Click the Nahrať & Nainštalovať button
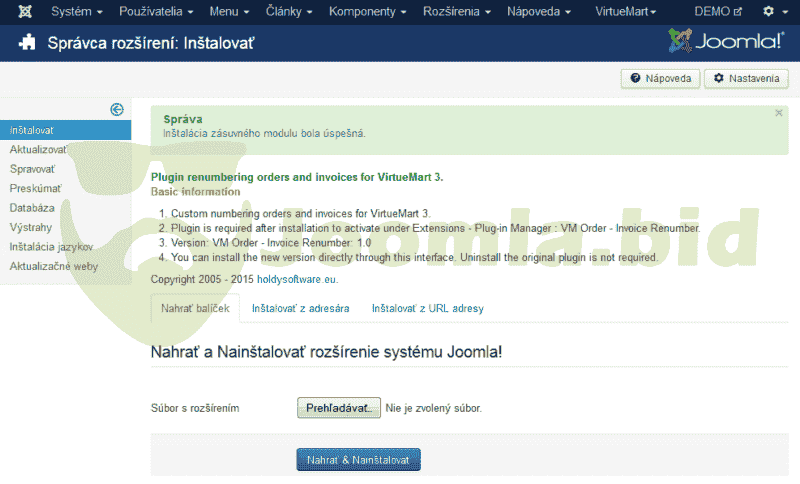 click(x=358, y=459)
